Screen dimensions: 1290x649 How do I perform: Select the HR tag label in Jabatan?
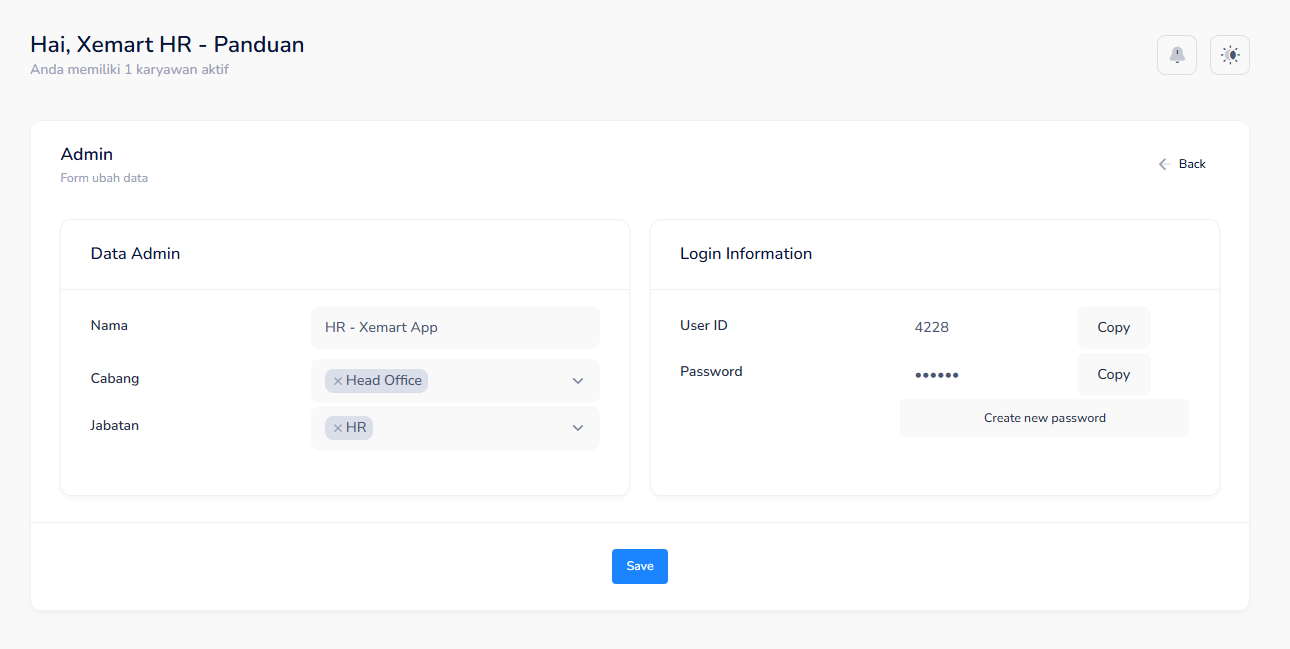(356, 428)
